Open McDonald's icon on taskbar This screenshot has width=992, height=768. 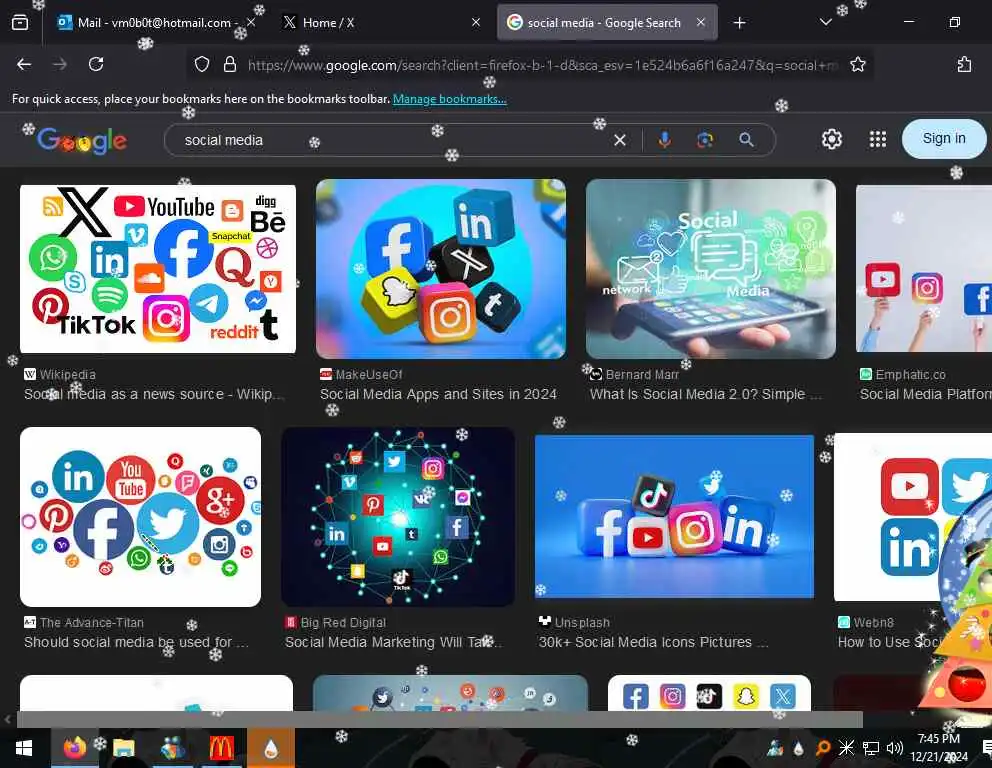221,749
